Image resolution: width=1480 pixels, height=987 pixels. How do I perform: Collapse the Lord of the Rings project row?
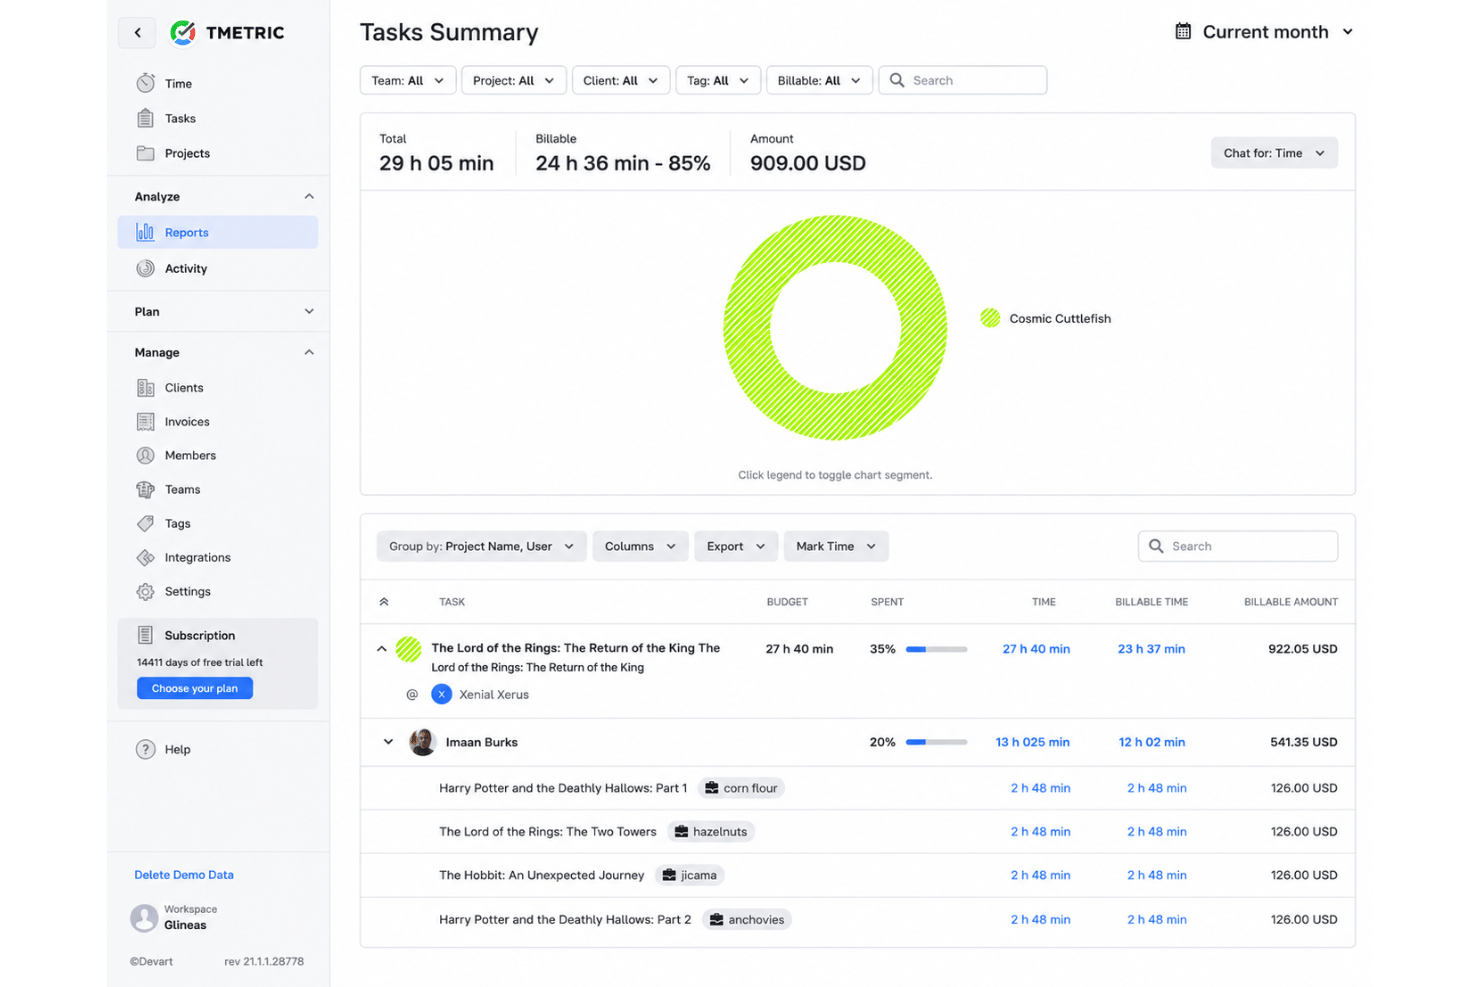point(382,649)
